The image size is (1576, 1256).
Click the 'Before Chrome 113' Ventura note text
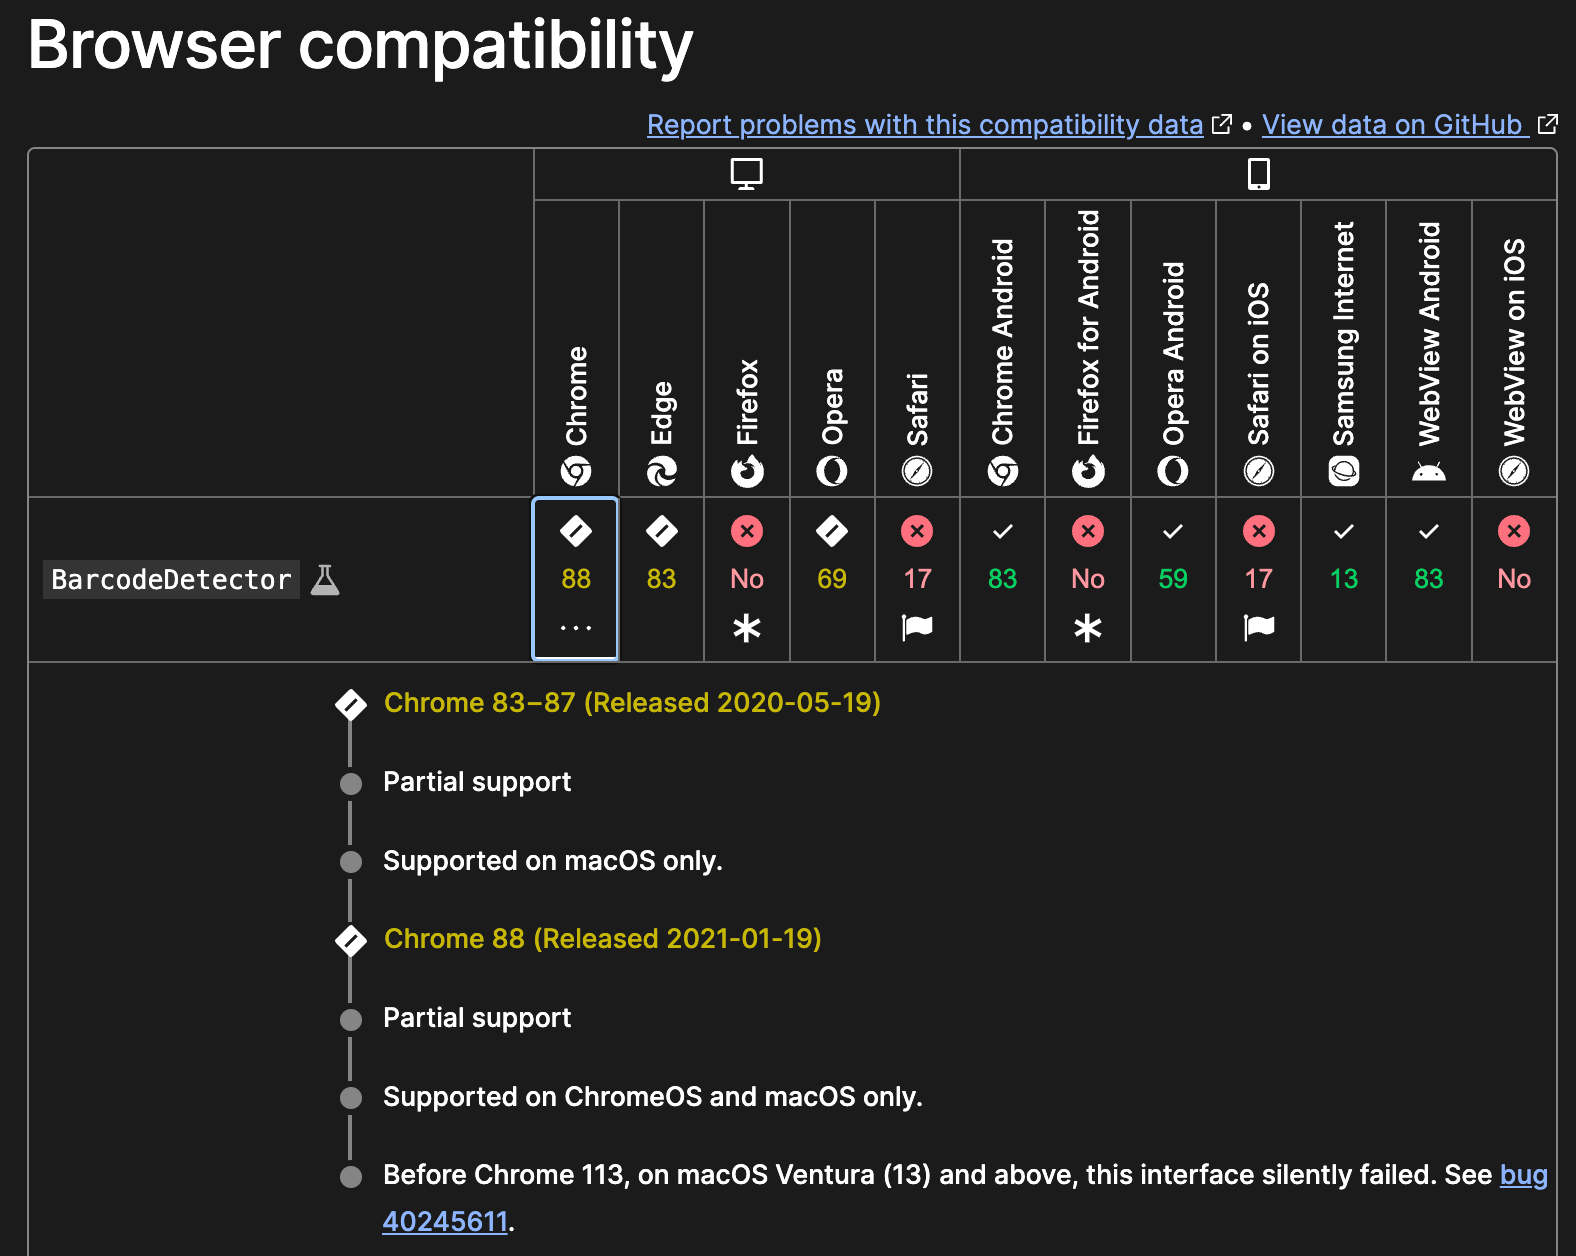[938, 1175]
